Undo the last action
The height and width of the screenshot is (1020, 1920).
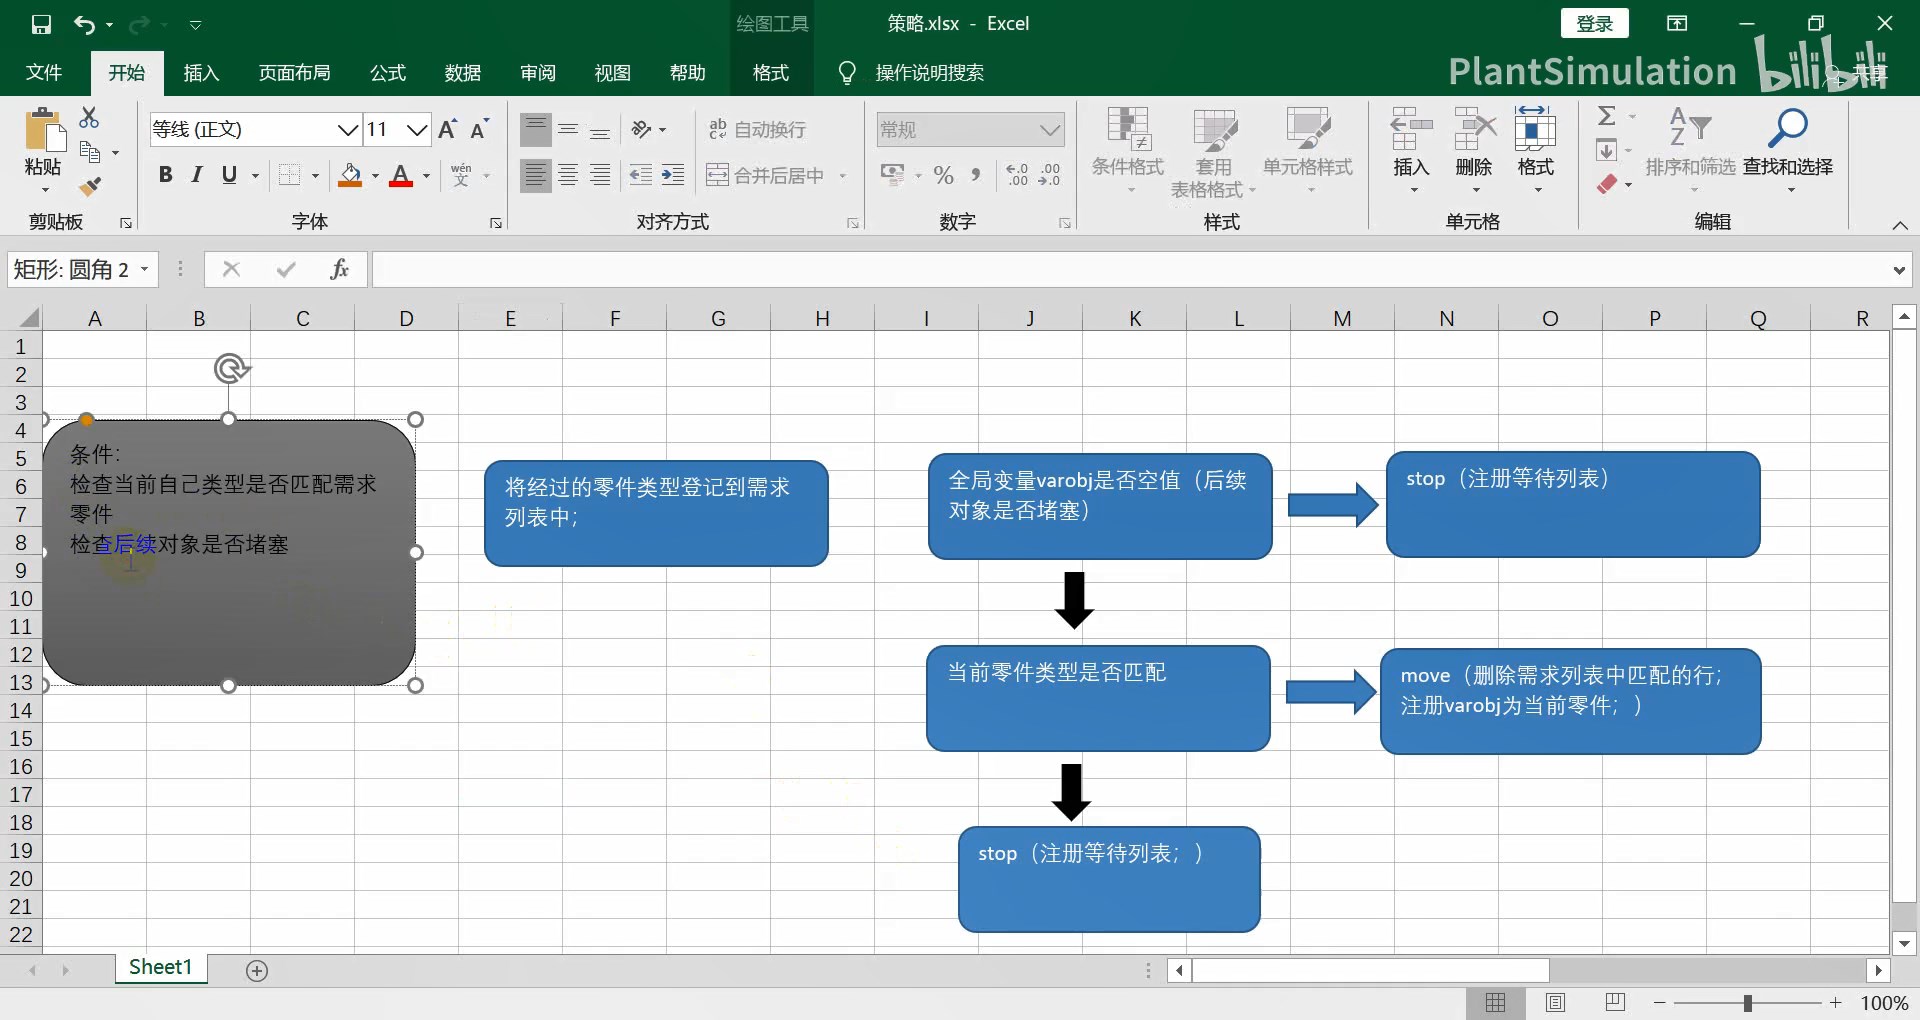coord(85,24)
